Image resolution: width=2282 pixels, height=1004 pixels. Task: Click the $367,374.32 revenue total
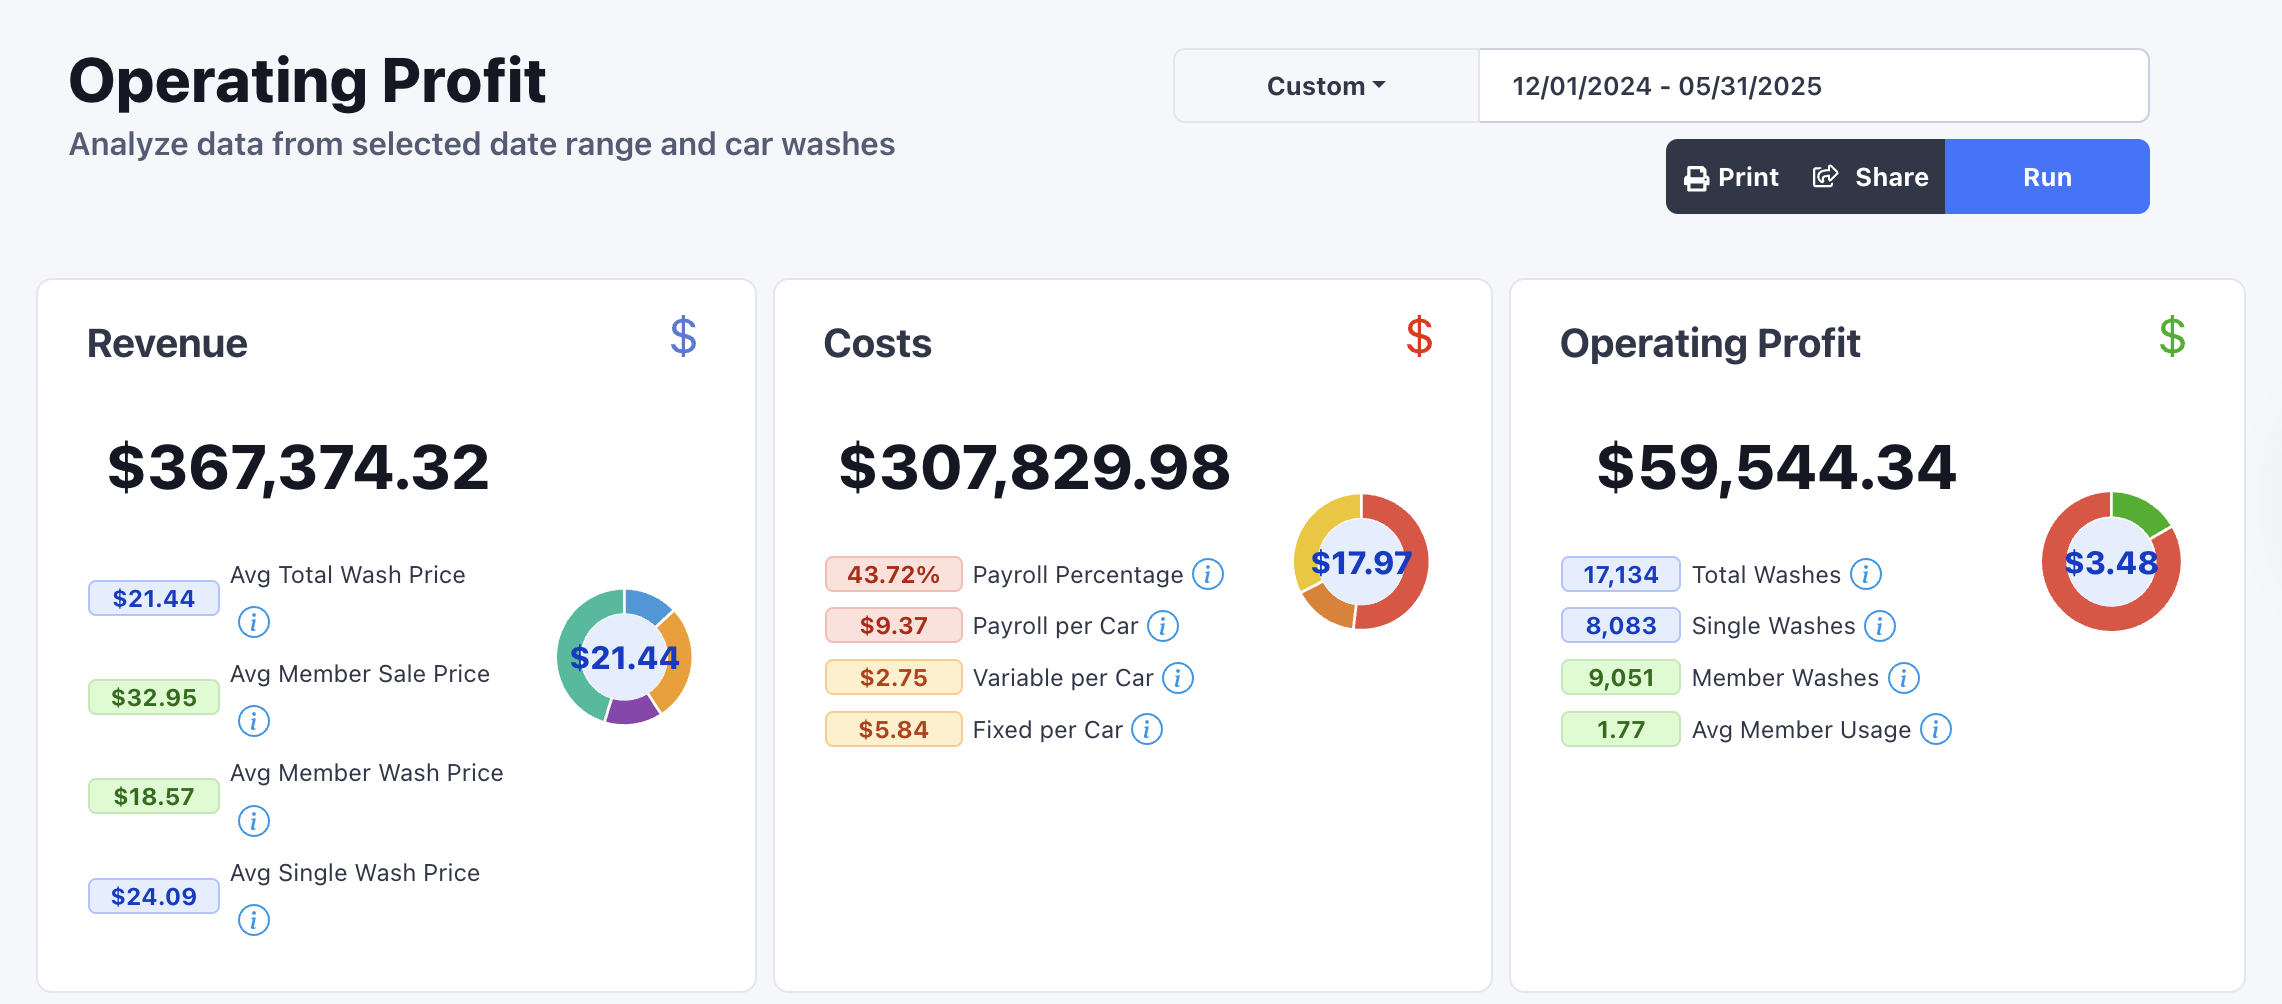299,468
